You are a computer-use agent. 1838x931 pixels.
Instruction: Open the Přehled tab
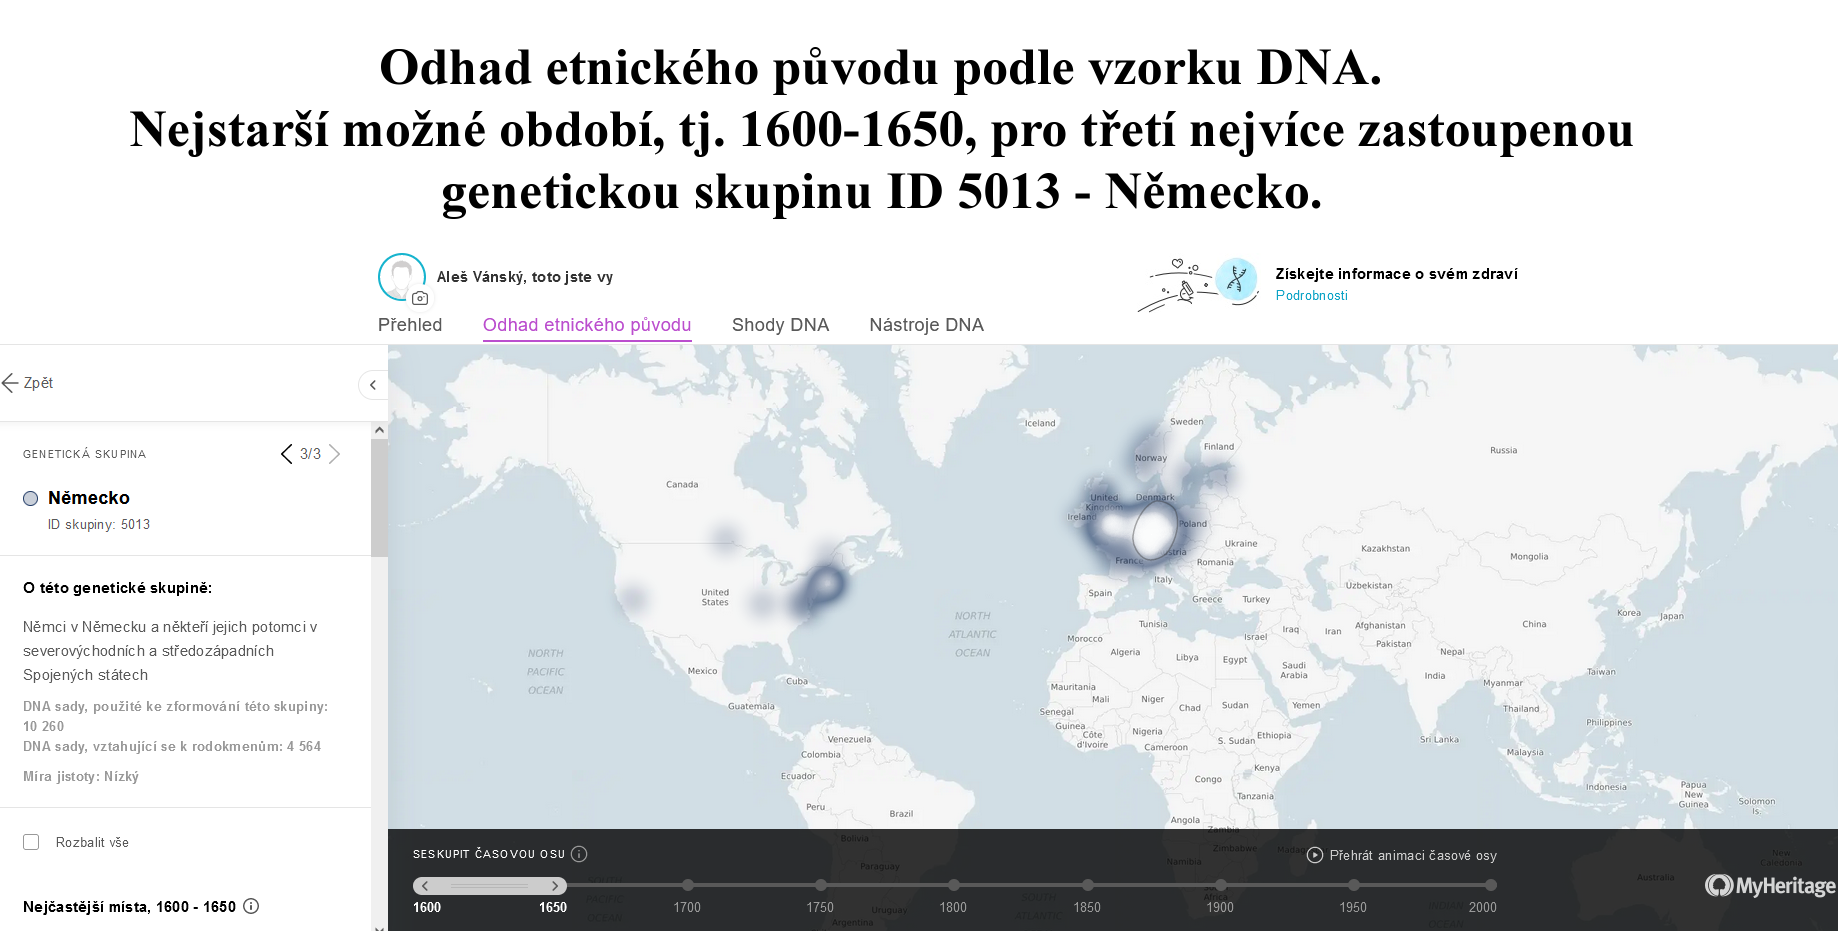tap(410, 325)
